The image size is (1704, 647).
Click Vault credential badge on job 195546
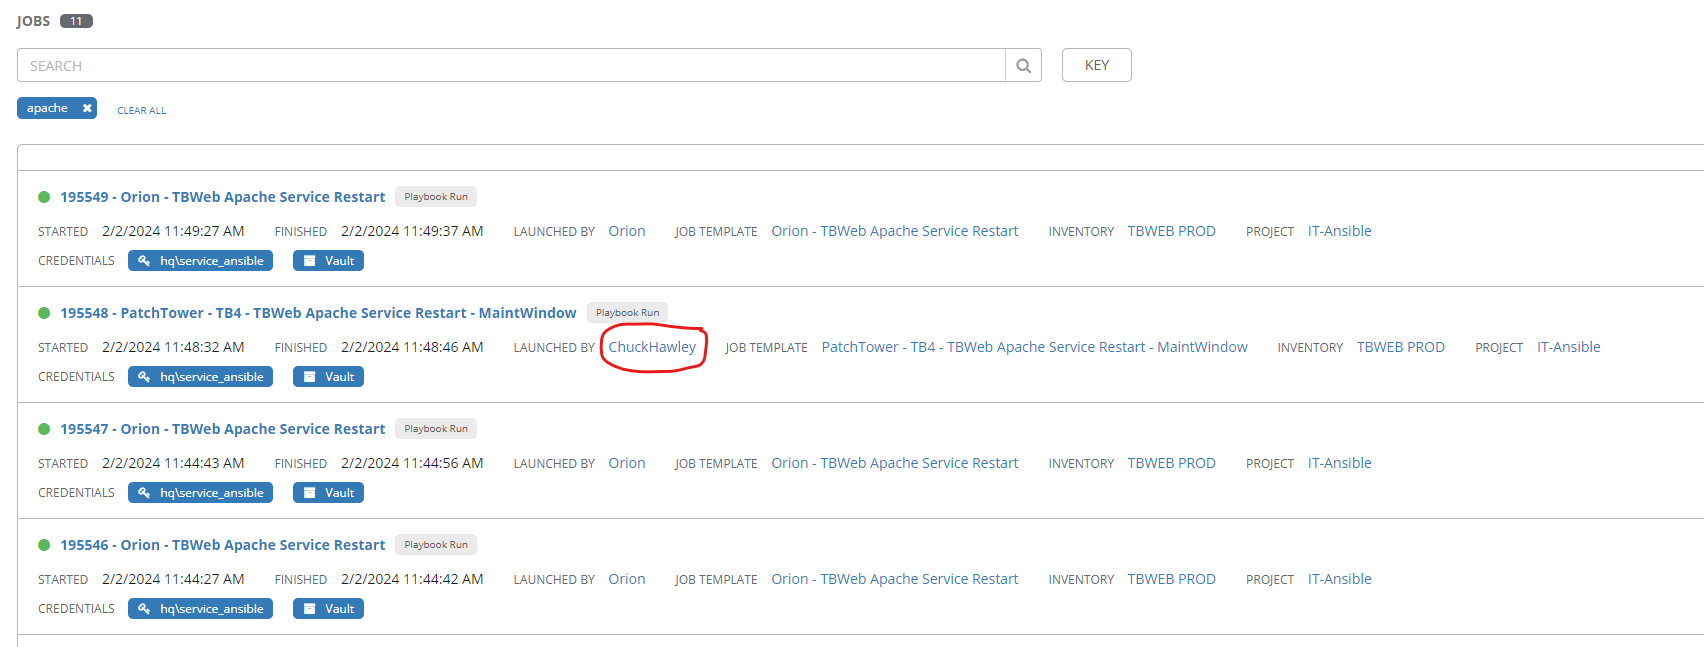(x=328, y=609)
